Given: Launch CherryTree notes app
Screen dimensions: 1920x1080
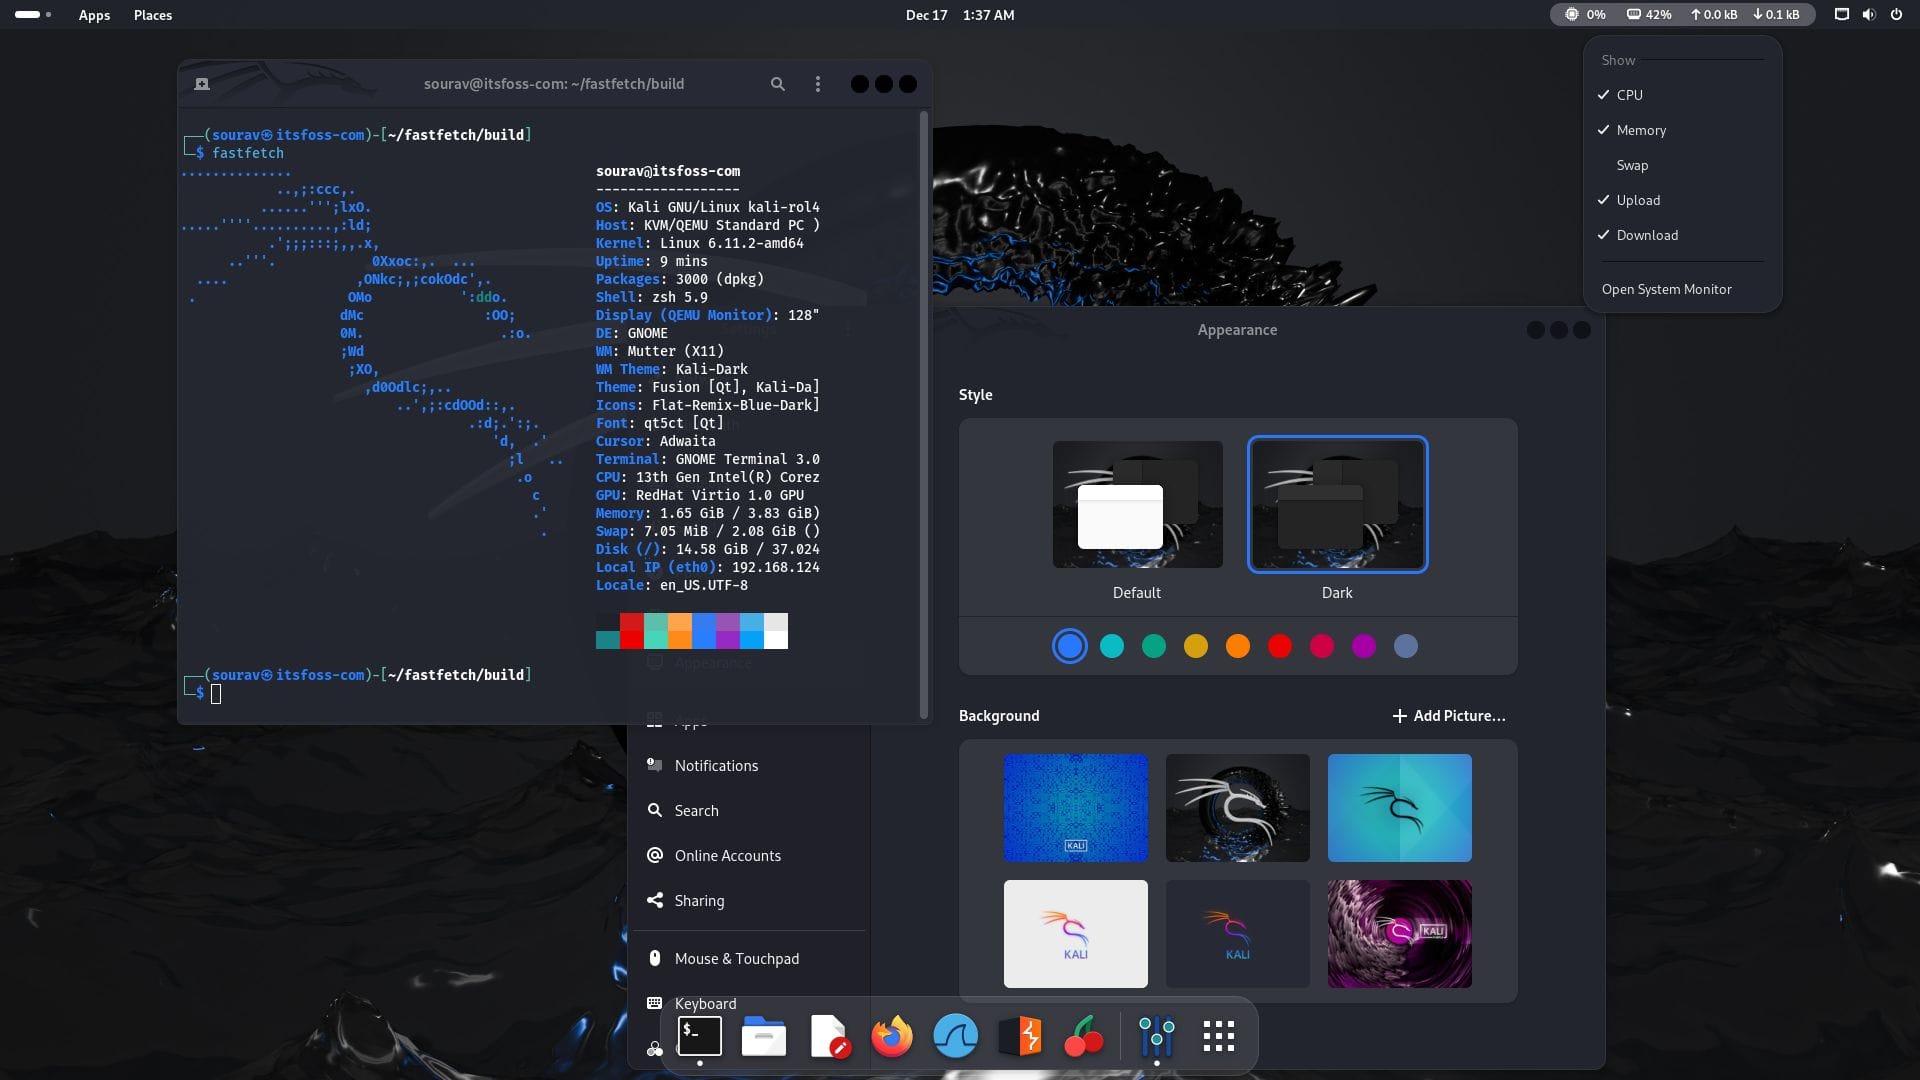Looking at the screenshot, I should (1084, 1037).
